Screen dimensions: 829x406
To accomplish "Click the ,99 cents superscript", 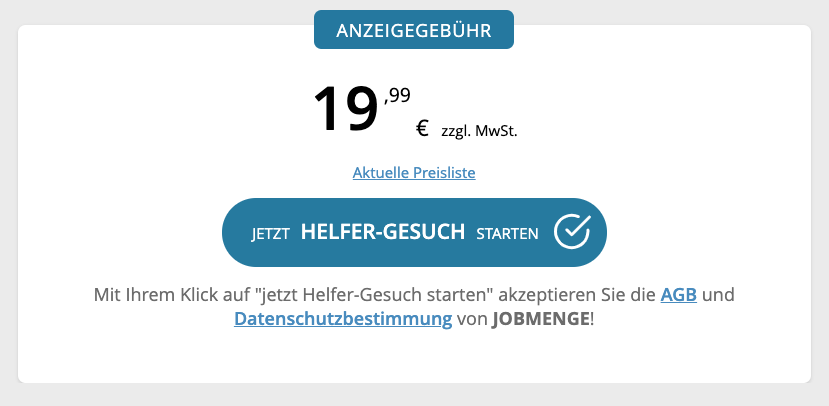I will pos(398,96).
